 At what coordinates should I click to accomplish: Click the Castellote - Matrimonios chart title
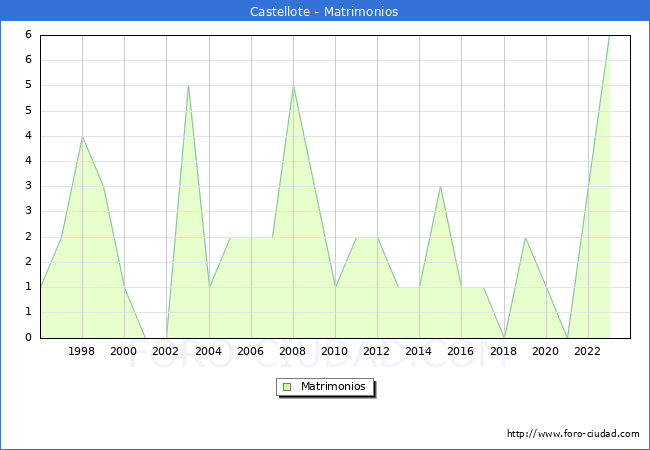324,12
